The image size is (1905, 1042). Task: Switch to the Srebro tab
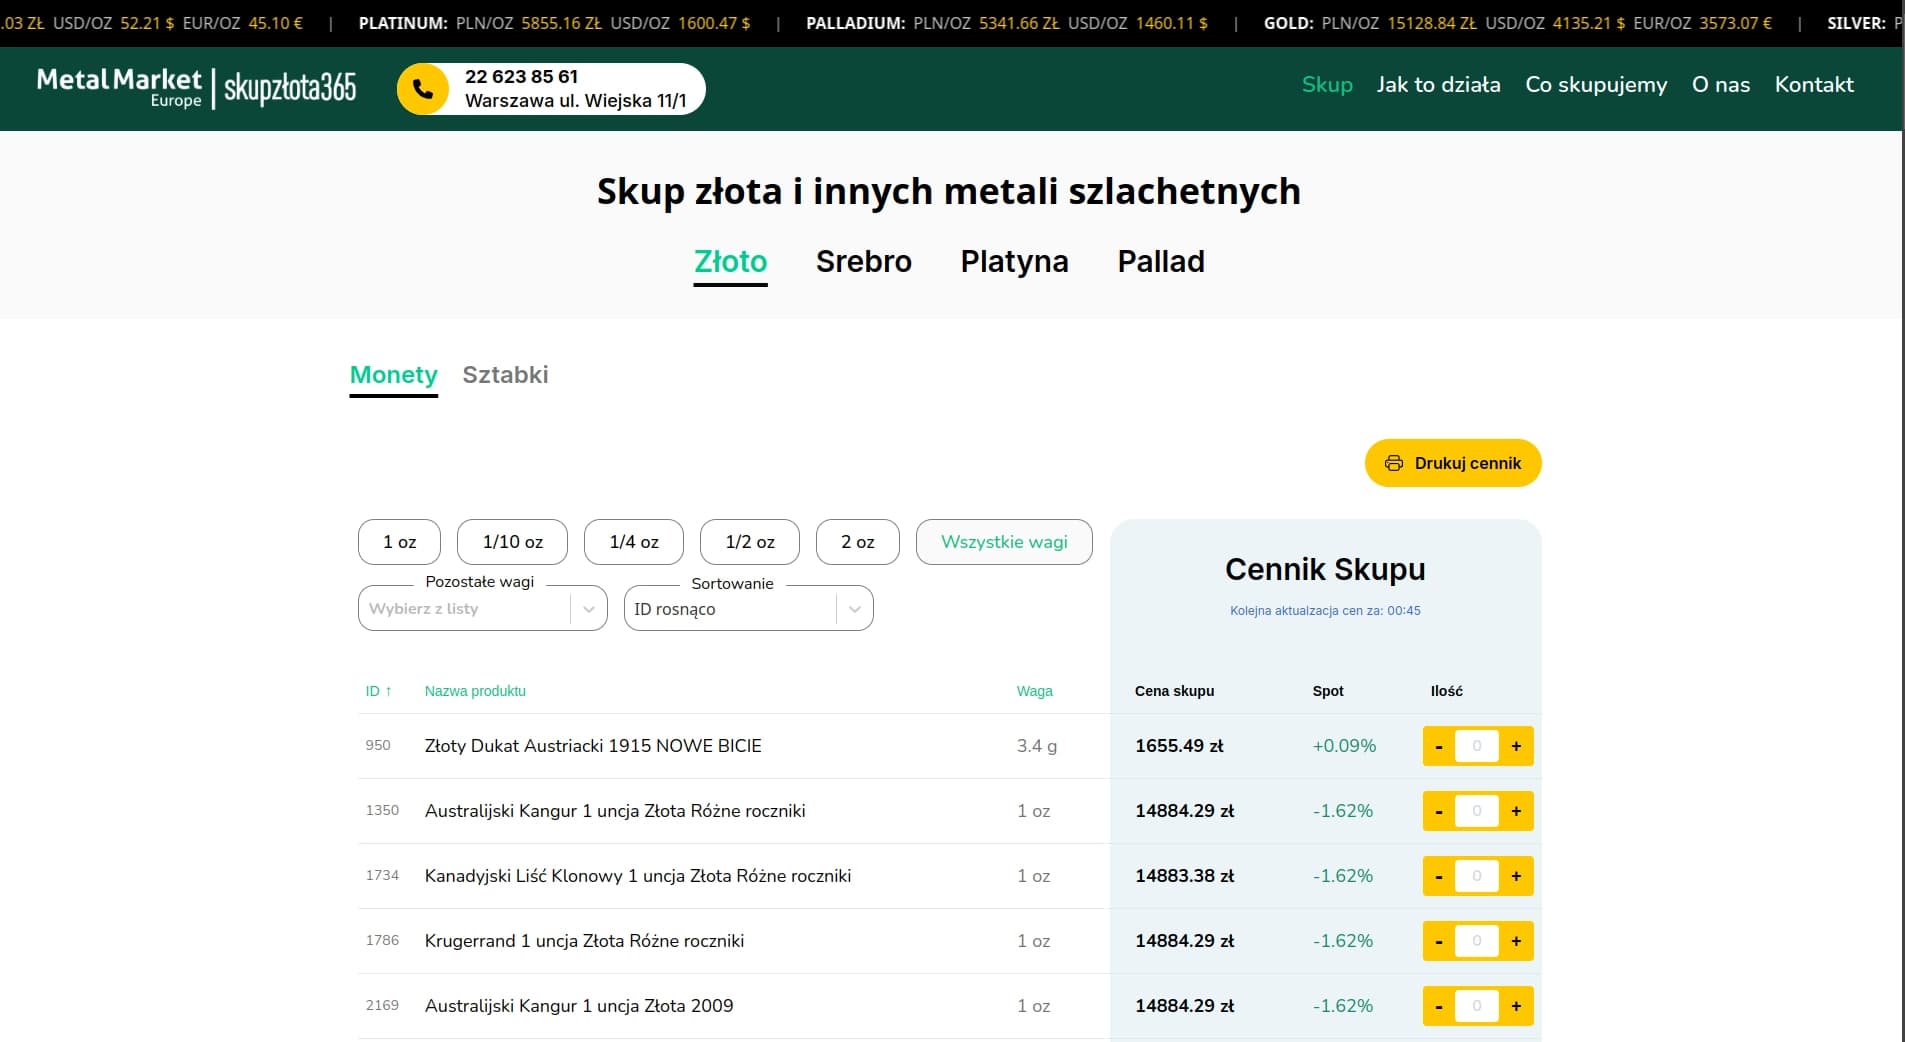(x=864, y=262)
